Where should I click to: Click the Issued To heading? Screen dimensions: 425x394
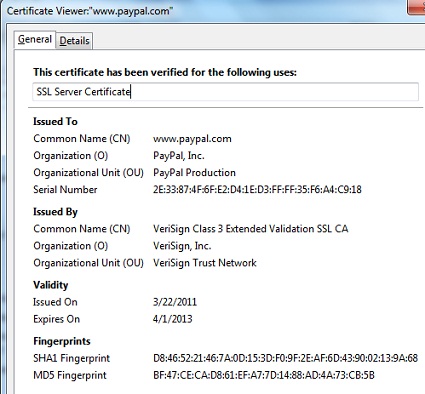coord(55,122)
